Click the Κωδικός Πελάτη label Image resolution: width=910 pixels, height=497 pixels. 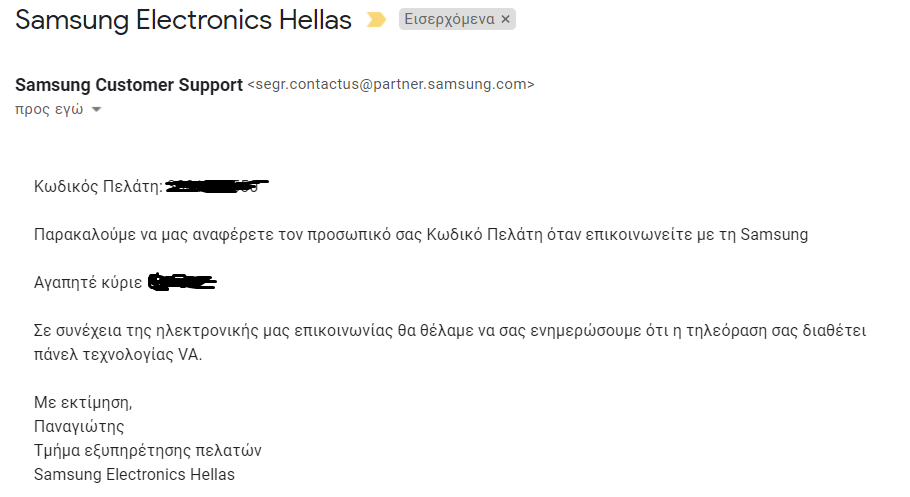click(x=98, y=186)
